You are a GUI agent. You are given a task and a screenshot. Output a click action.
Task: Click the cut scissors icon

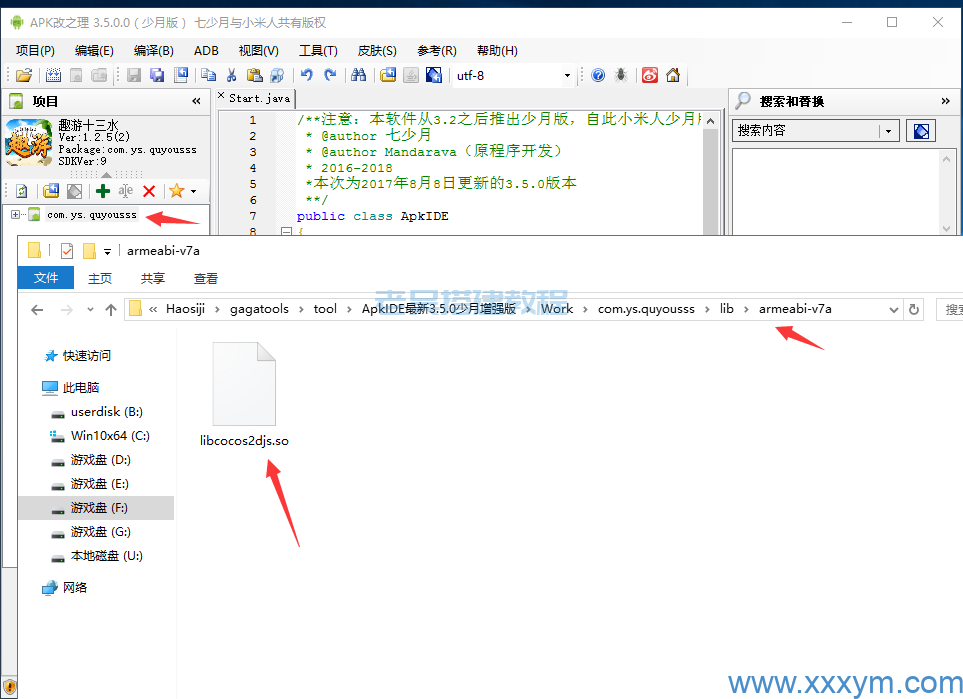pos(231,75)
